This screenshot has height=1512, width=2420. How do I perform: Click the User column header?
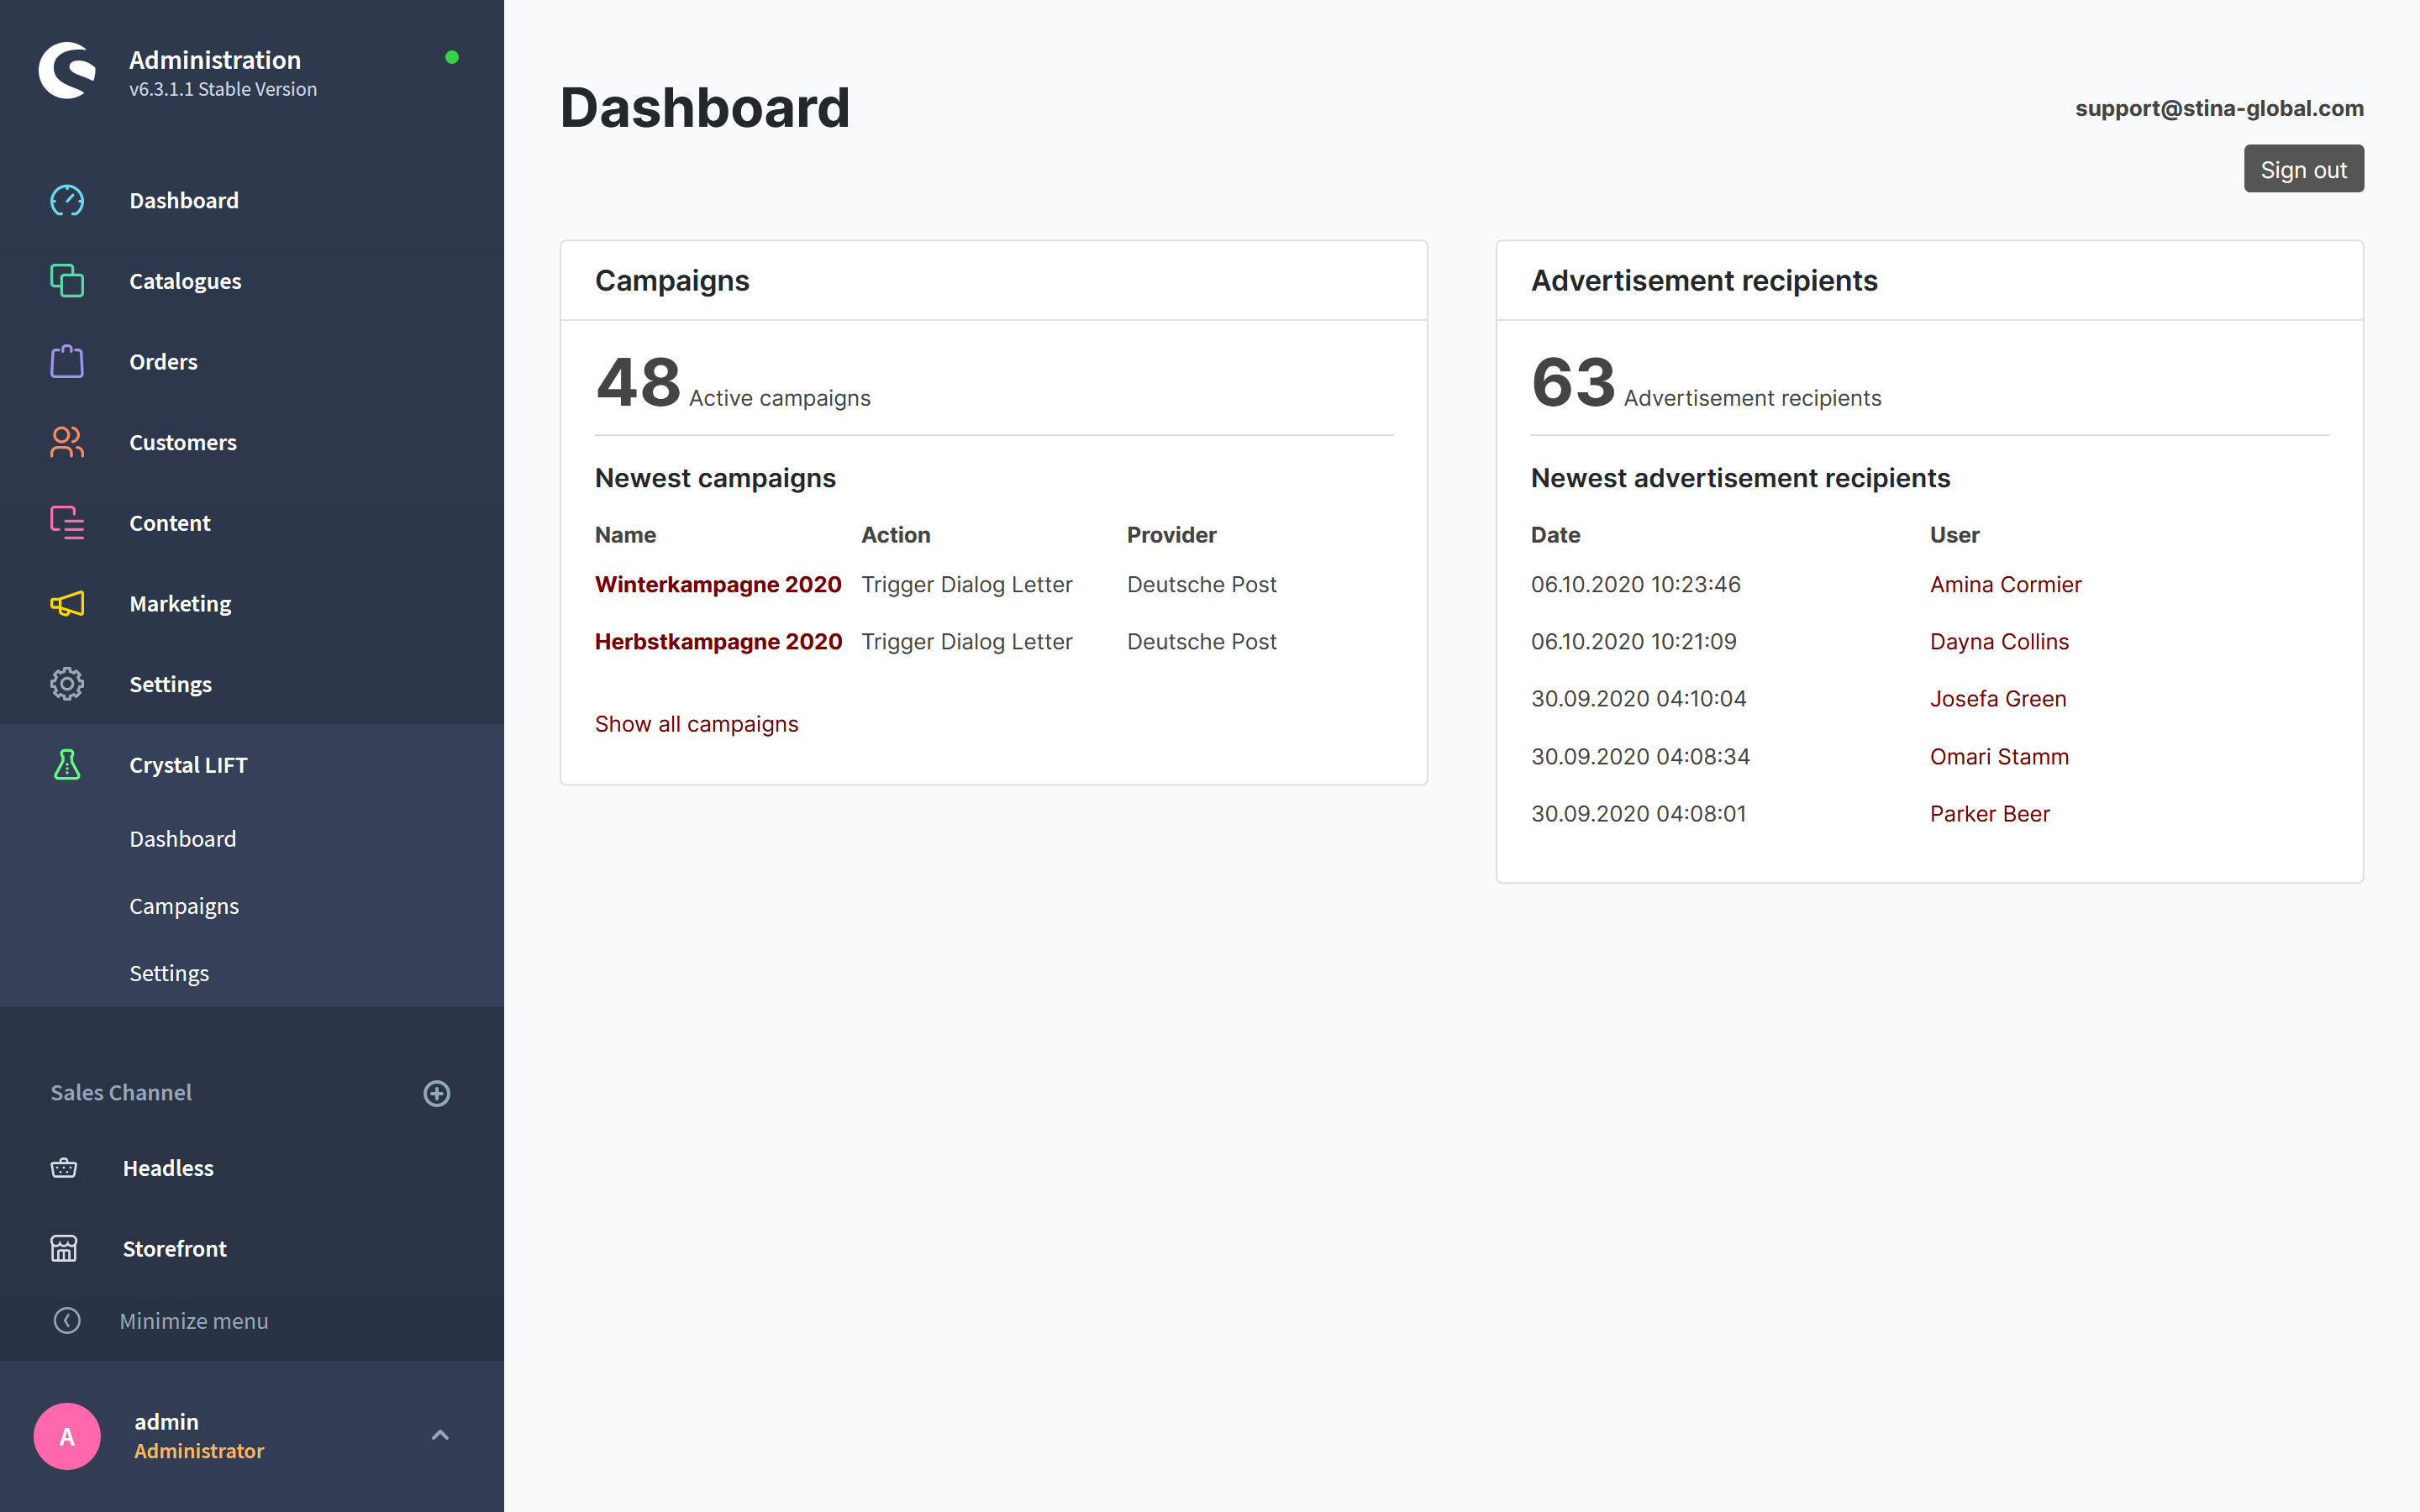pos(1954,535)
